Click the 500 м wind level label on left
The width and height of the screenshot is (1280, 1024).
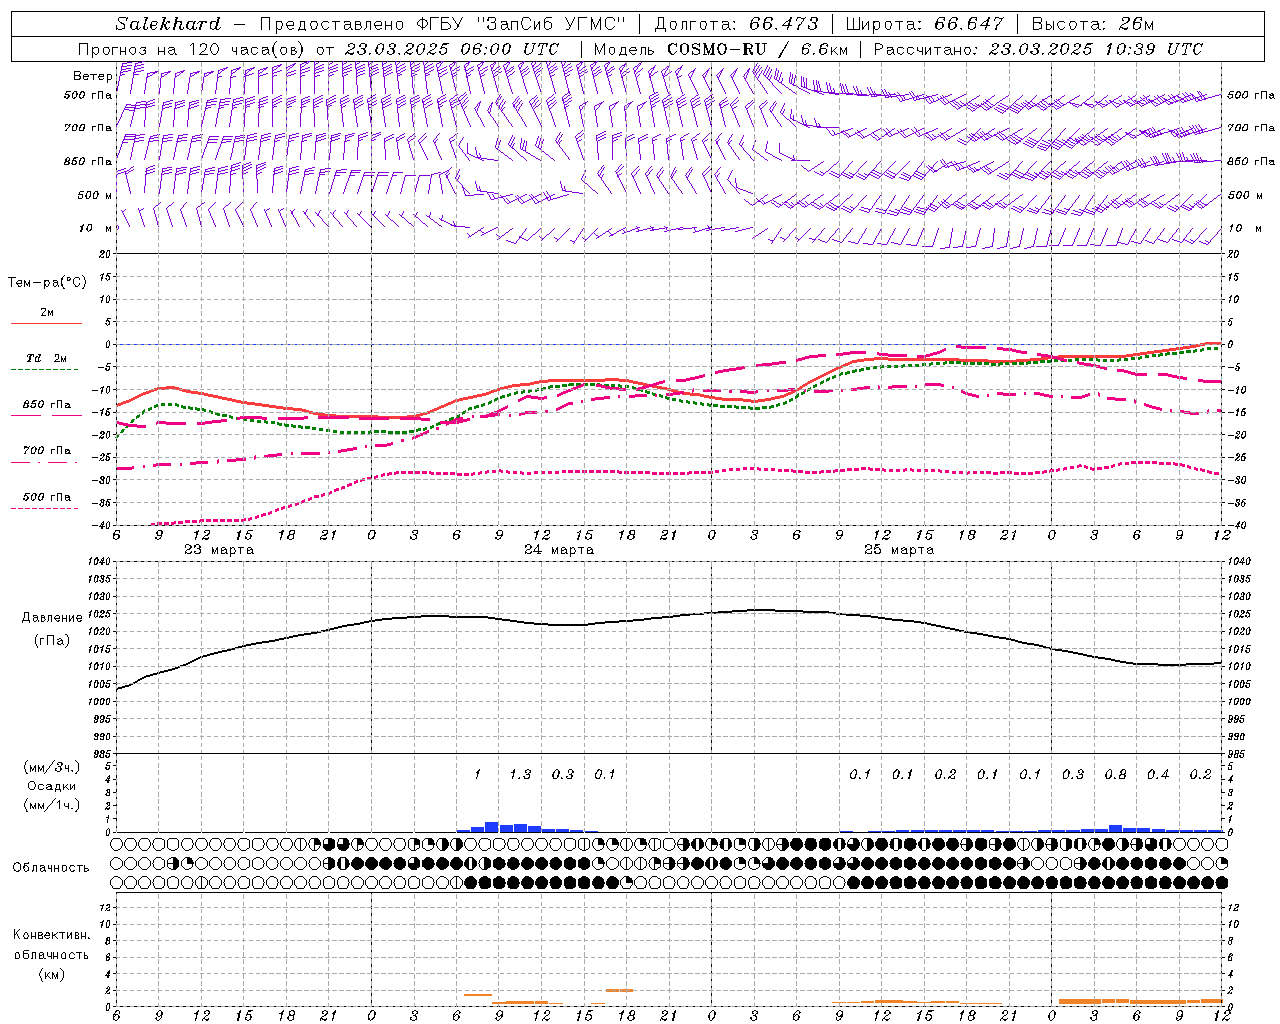tap(95, 195)
